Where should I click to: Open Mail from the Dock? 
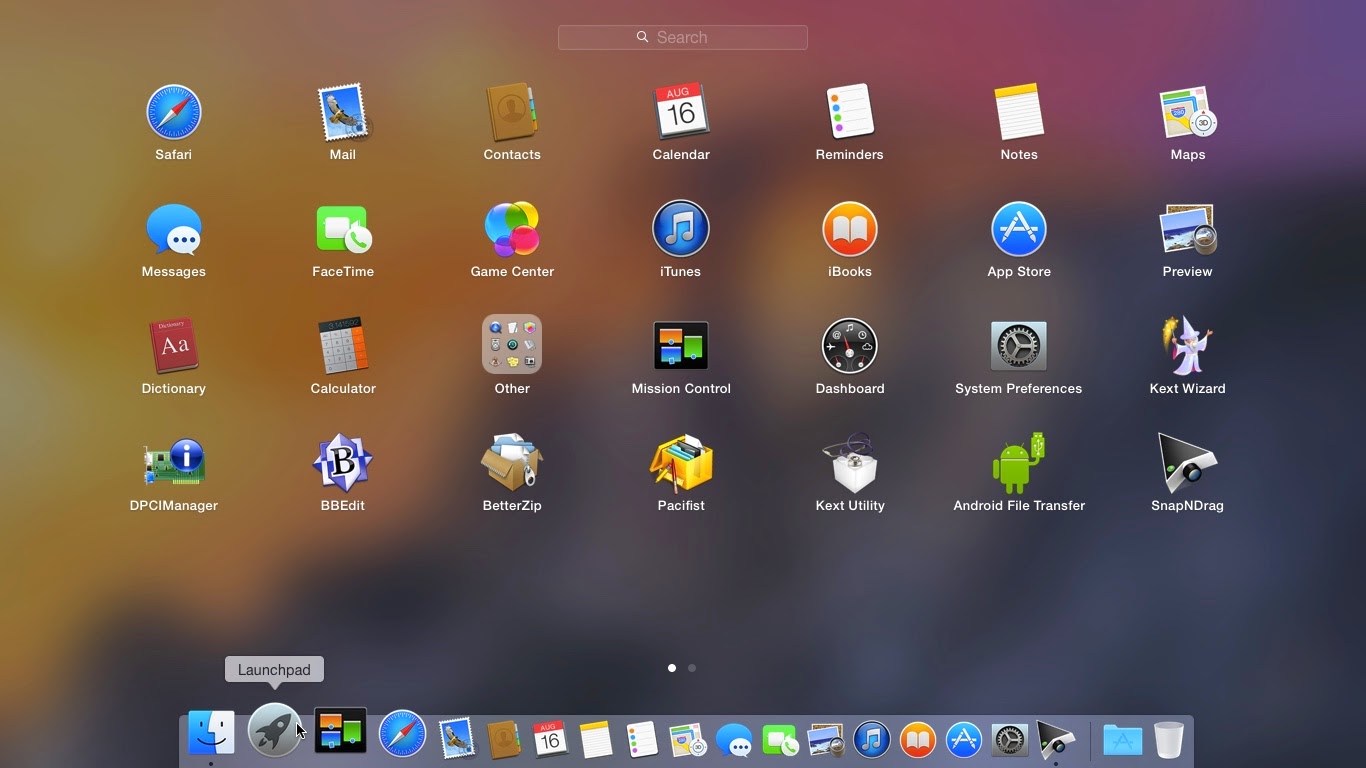pyautogui.click(x=457, y=739)
